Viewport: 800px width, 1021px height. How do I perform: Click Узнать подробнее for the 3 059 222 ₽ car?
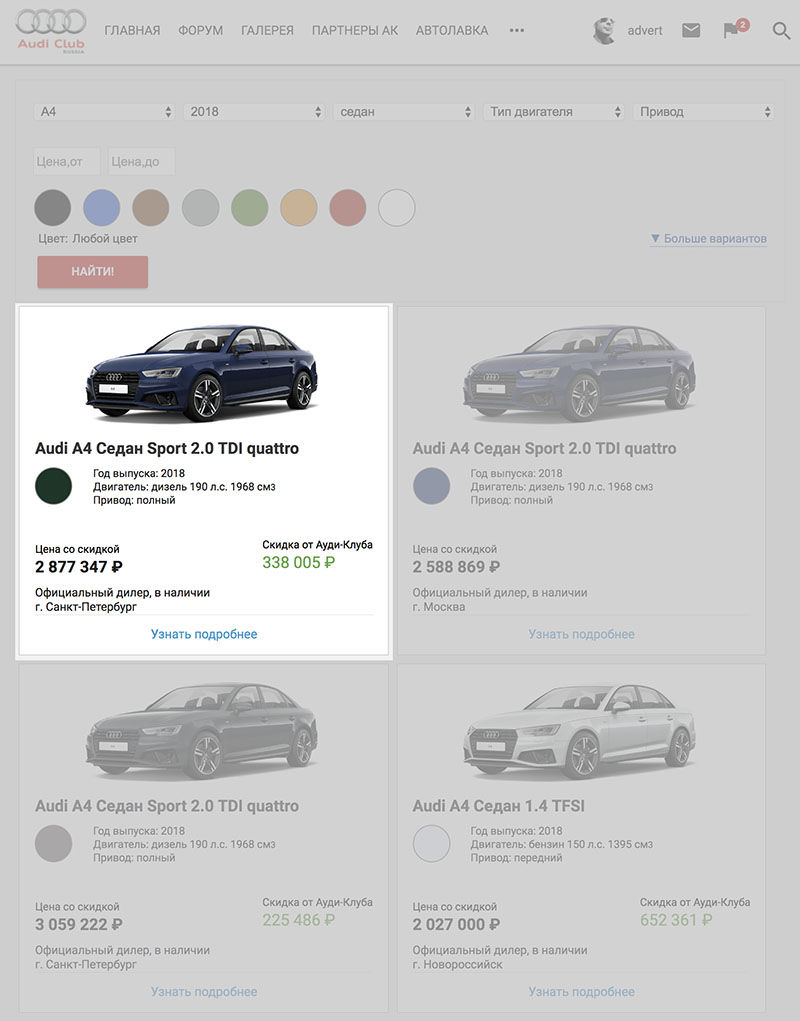(204, 992)
